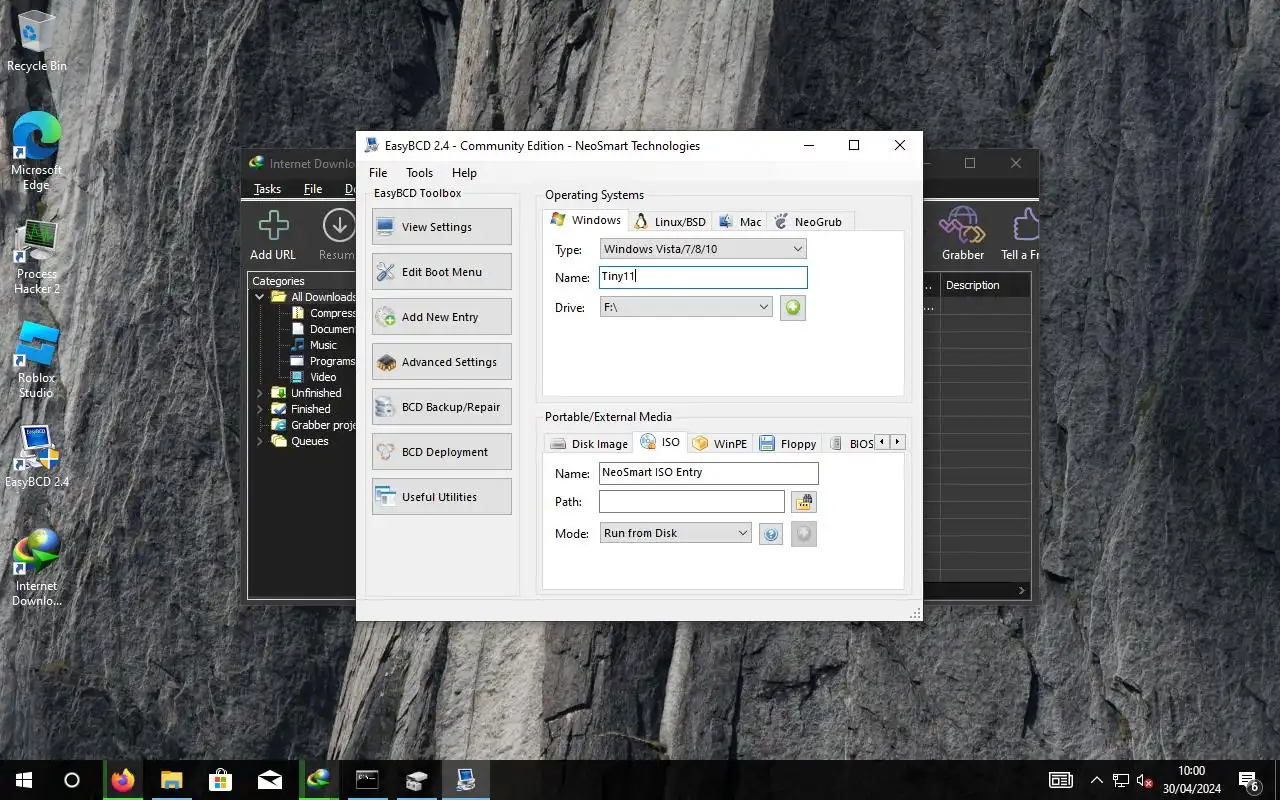Click the greyed-out add ISO entry icon
Image resolution: width=1280 pixels, height=800 pixels.
[804, 534]
